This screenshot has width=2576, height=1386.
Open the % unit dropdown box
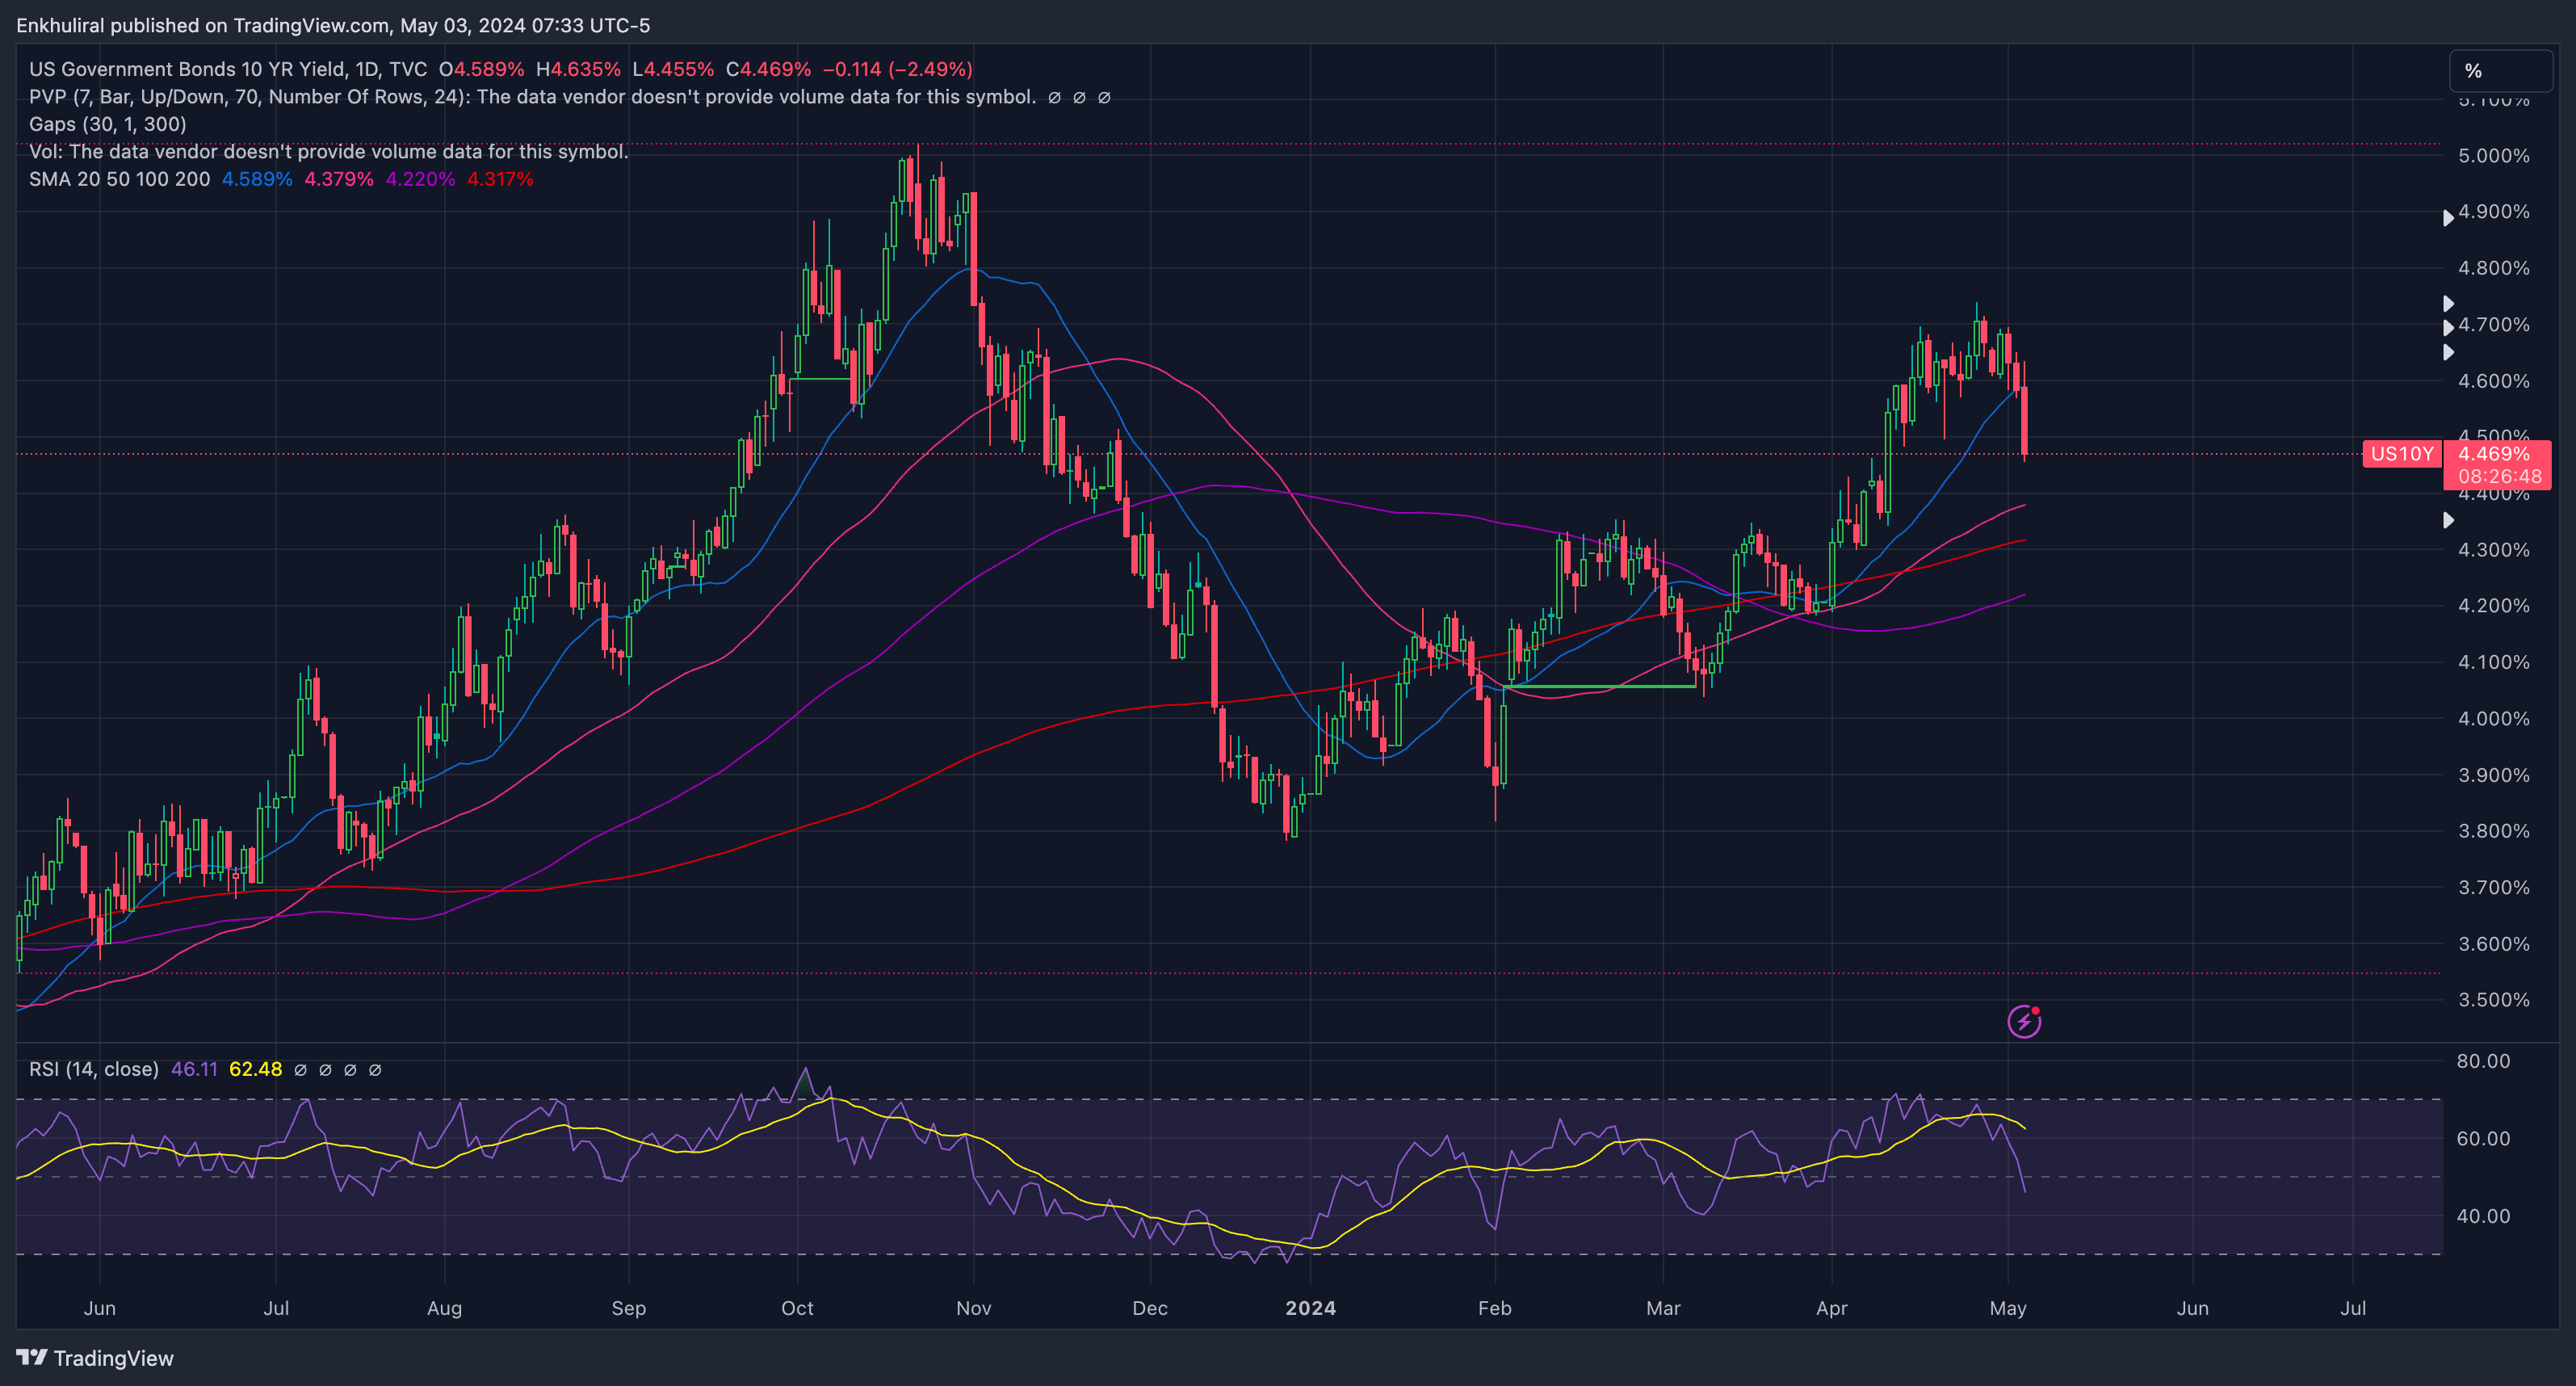pyautogui.click(x=2500, y=71)
